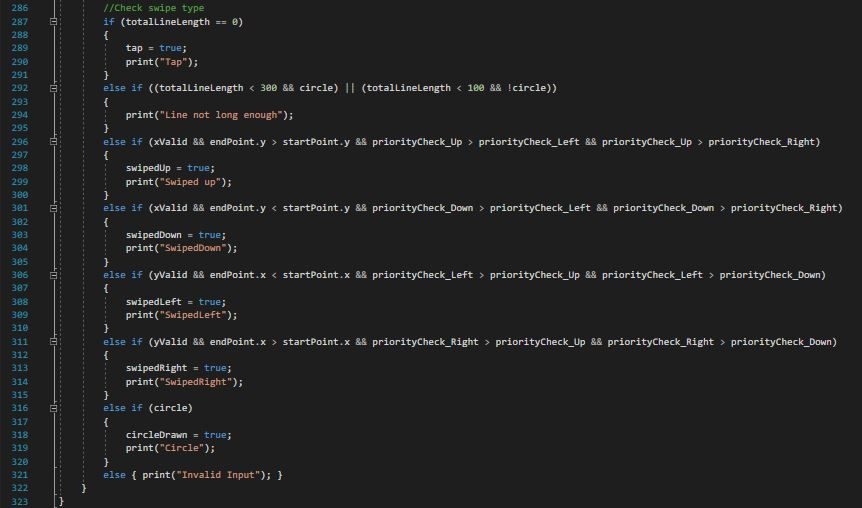Click "swipedRight" variable on line 313
Screen dimensions: 862x508
[x=156, y=368]
